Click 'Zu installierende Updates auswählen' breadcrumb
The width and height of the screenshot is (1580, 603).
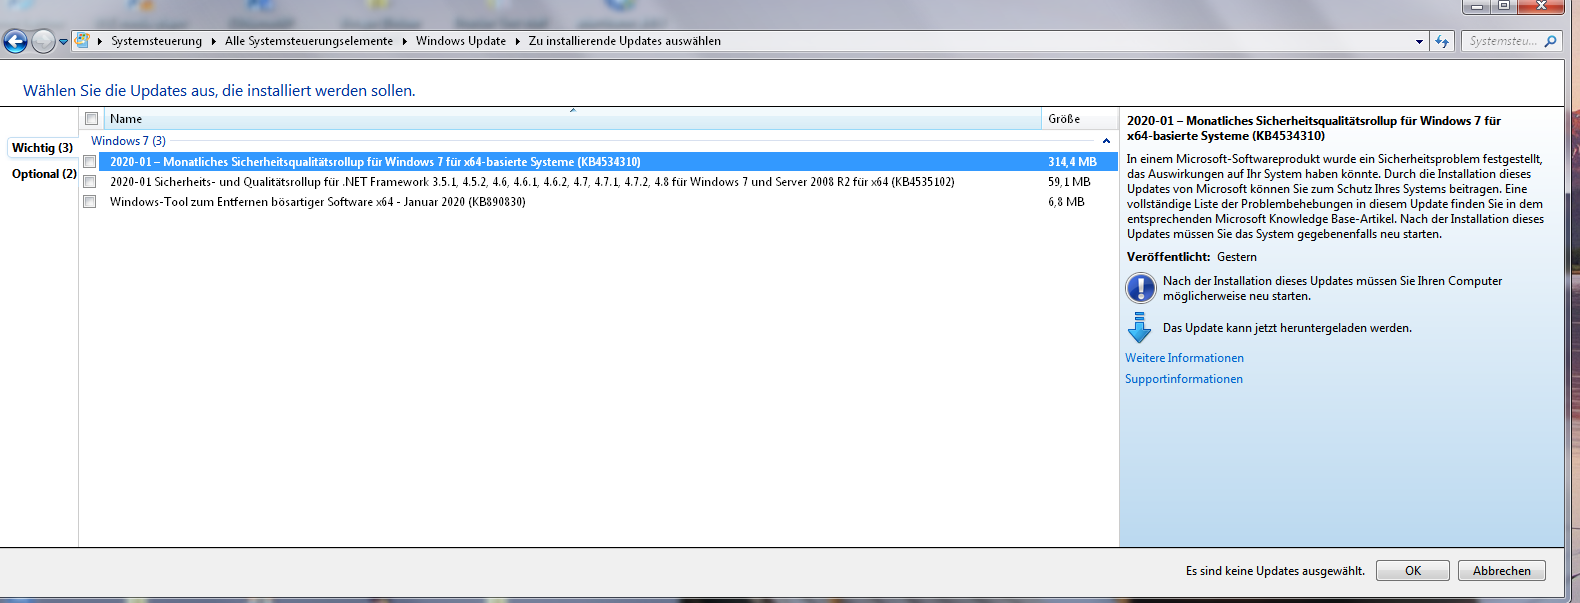625,41
